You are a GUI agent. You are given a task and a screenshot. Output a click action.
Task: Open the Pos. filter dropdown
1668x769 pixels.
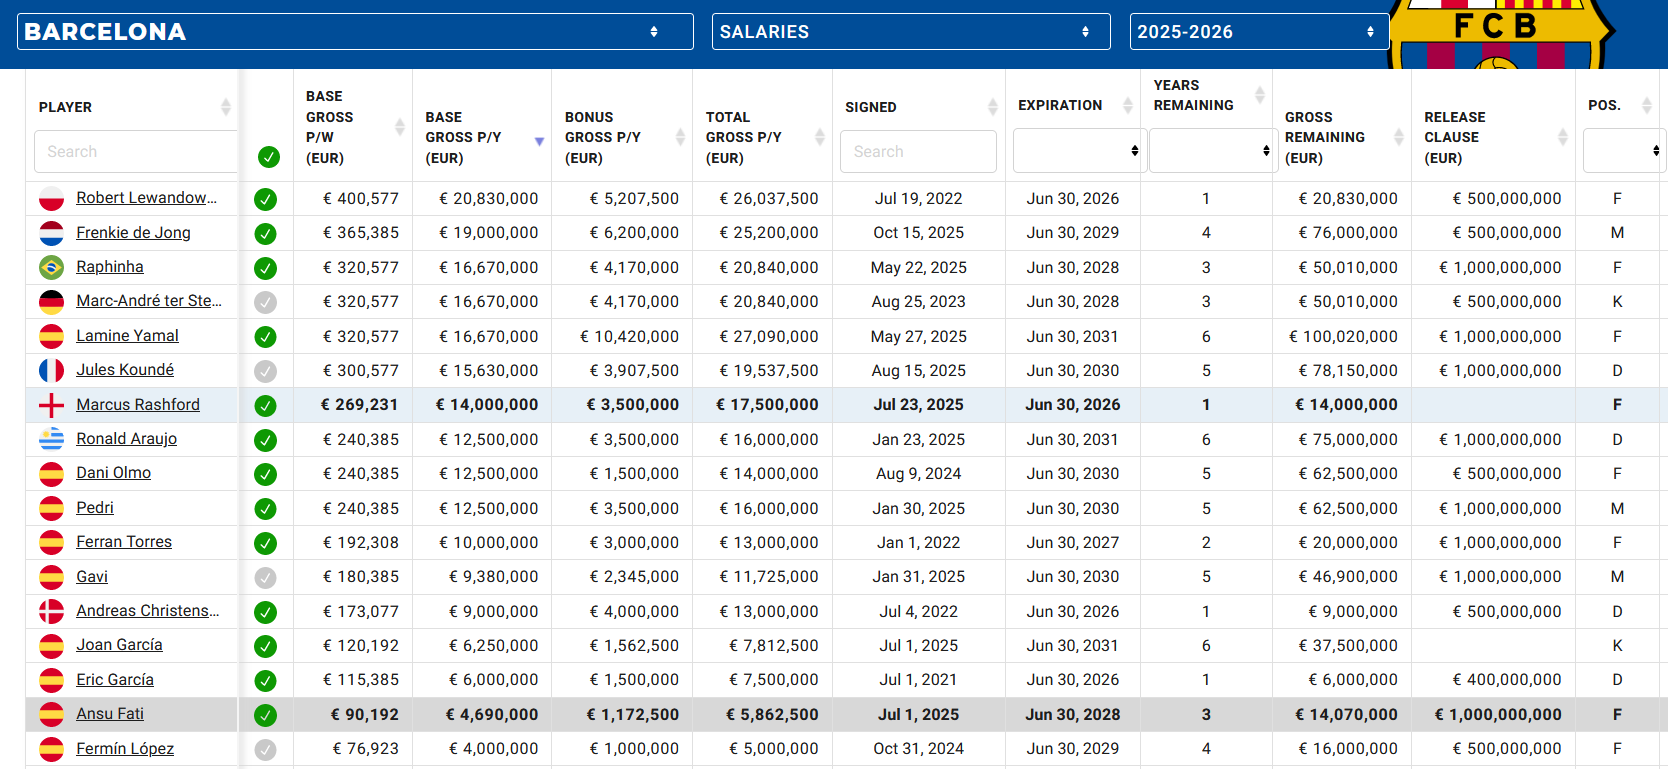pos(1624,151)
